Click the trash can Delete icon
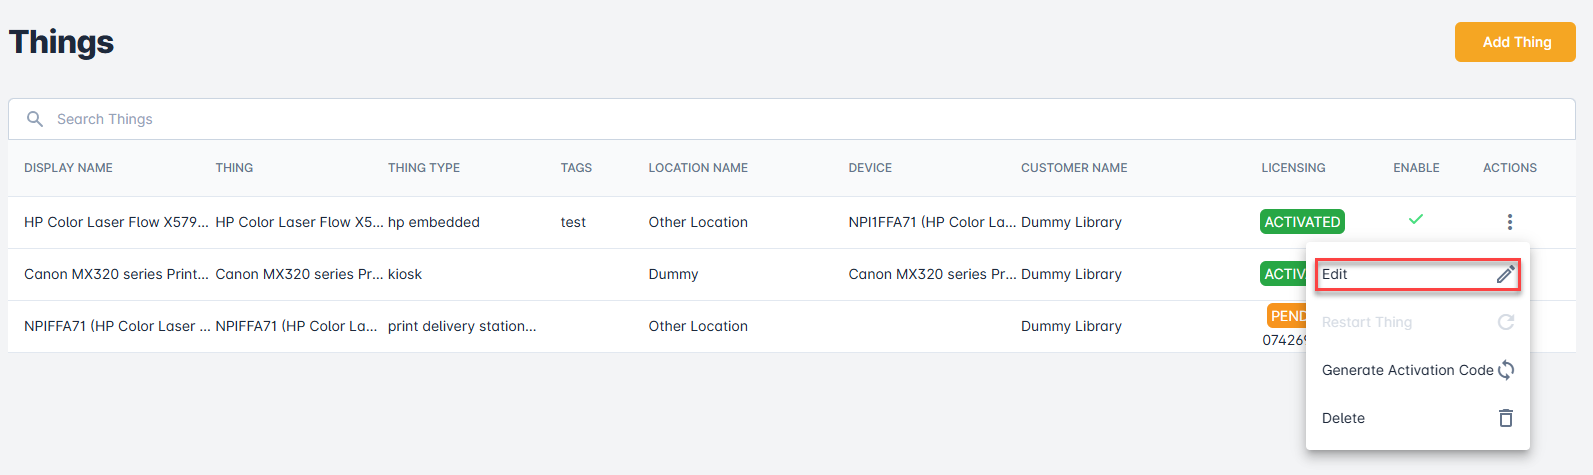The image size is (1593, 475). 1505,418
